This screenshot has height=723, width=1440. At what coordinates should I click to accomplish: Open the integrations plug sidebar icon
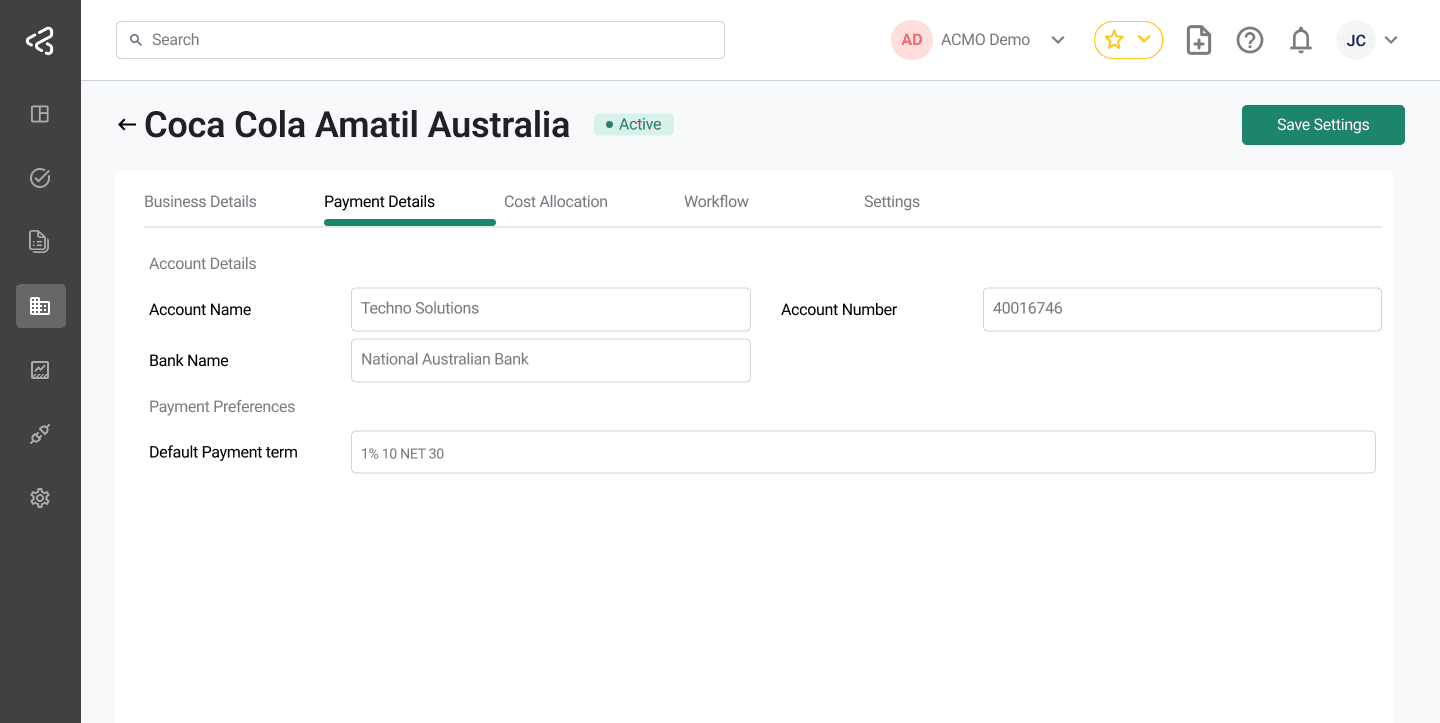coord(40,434)
